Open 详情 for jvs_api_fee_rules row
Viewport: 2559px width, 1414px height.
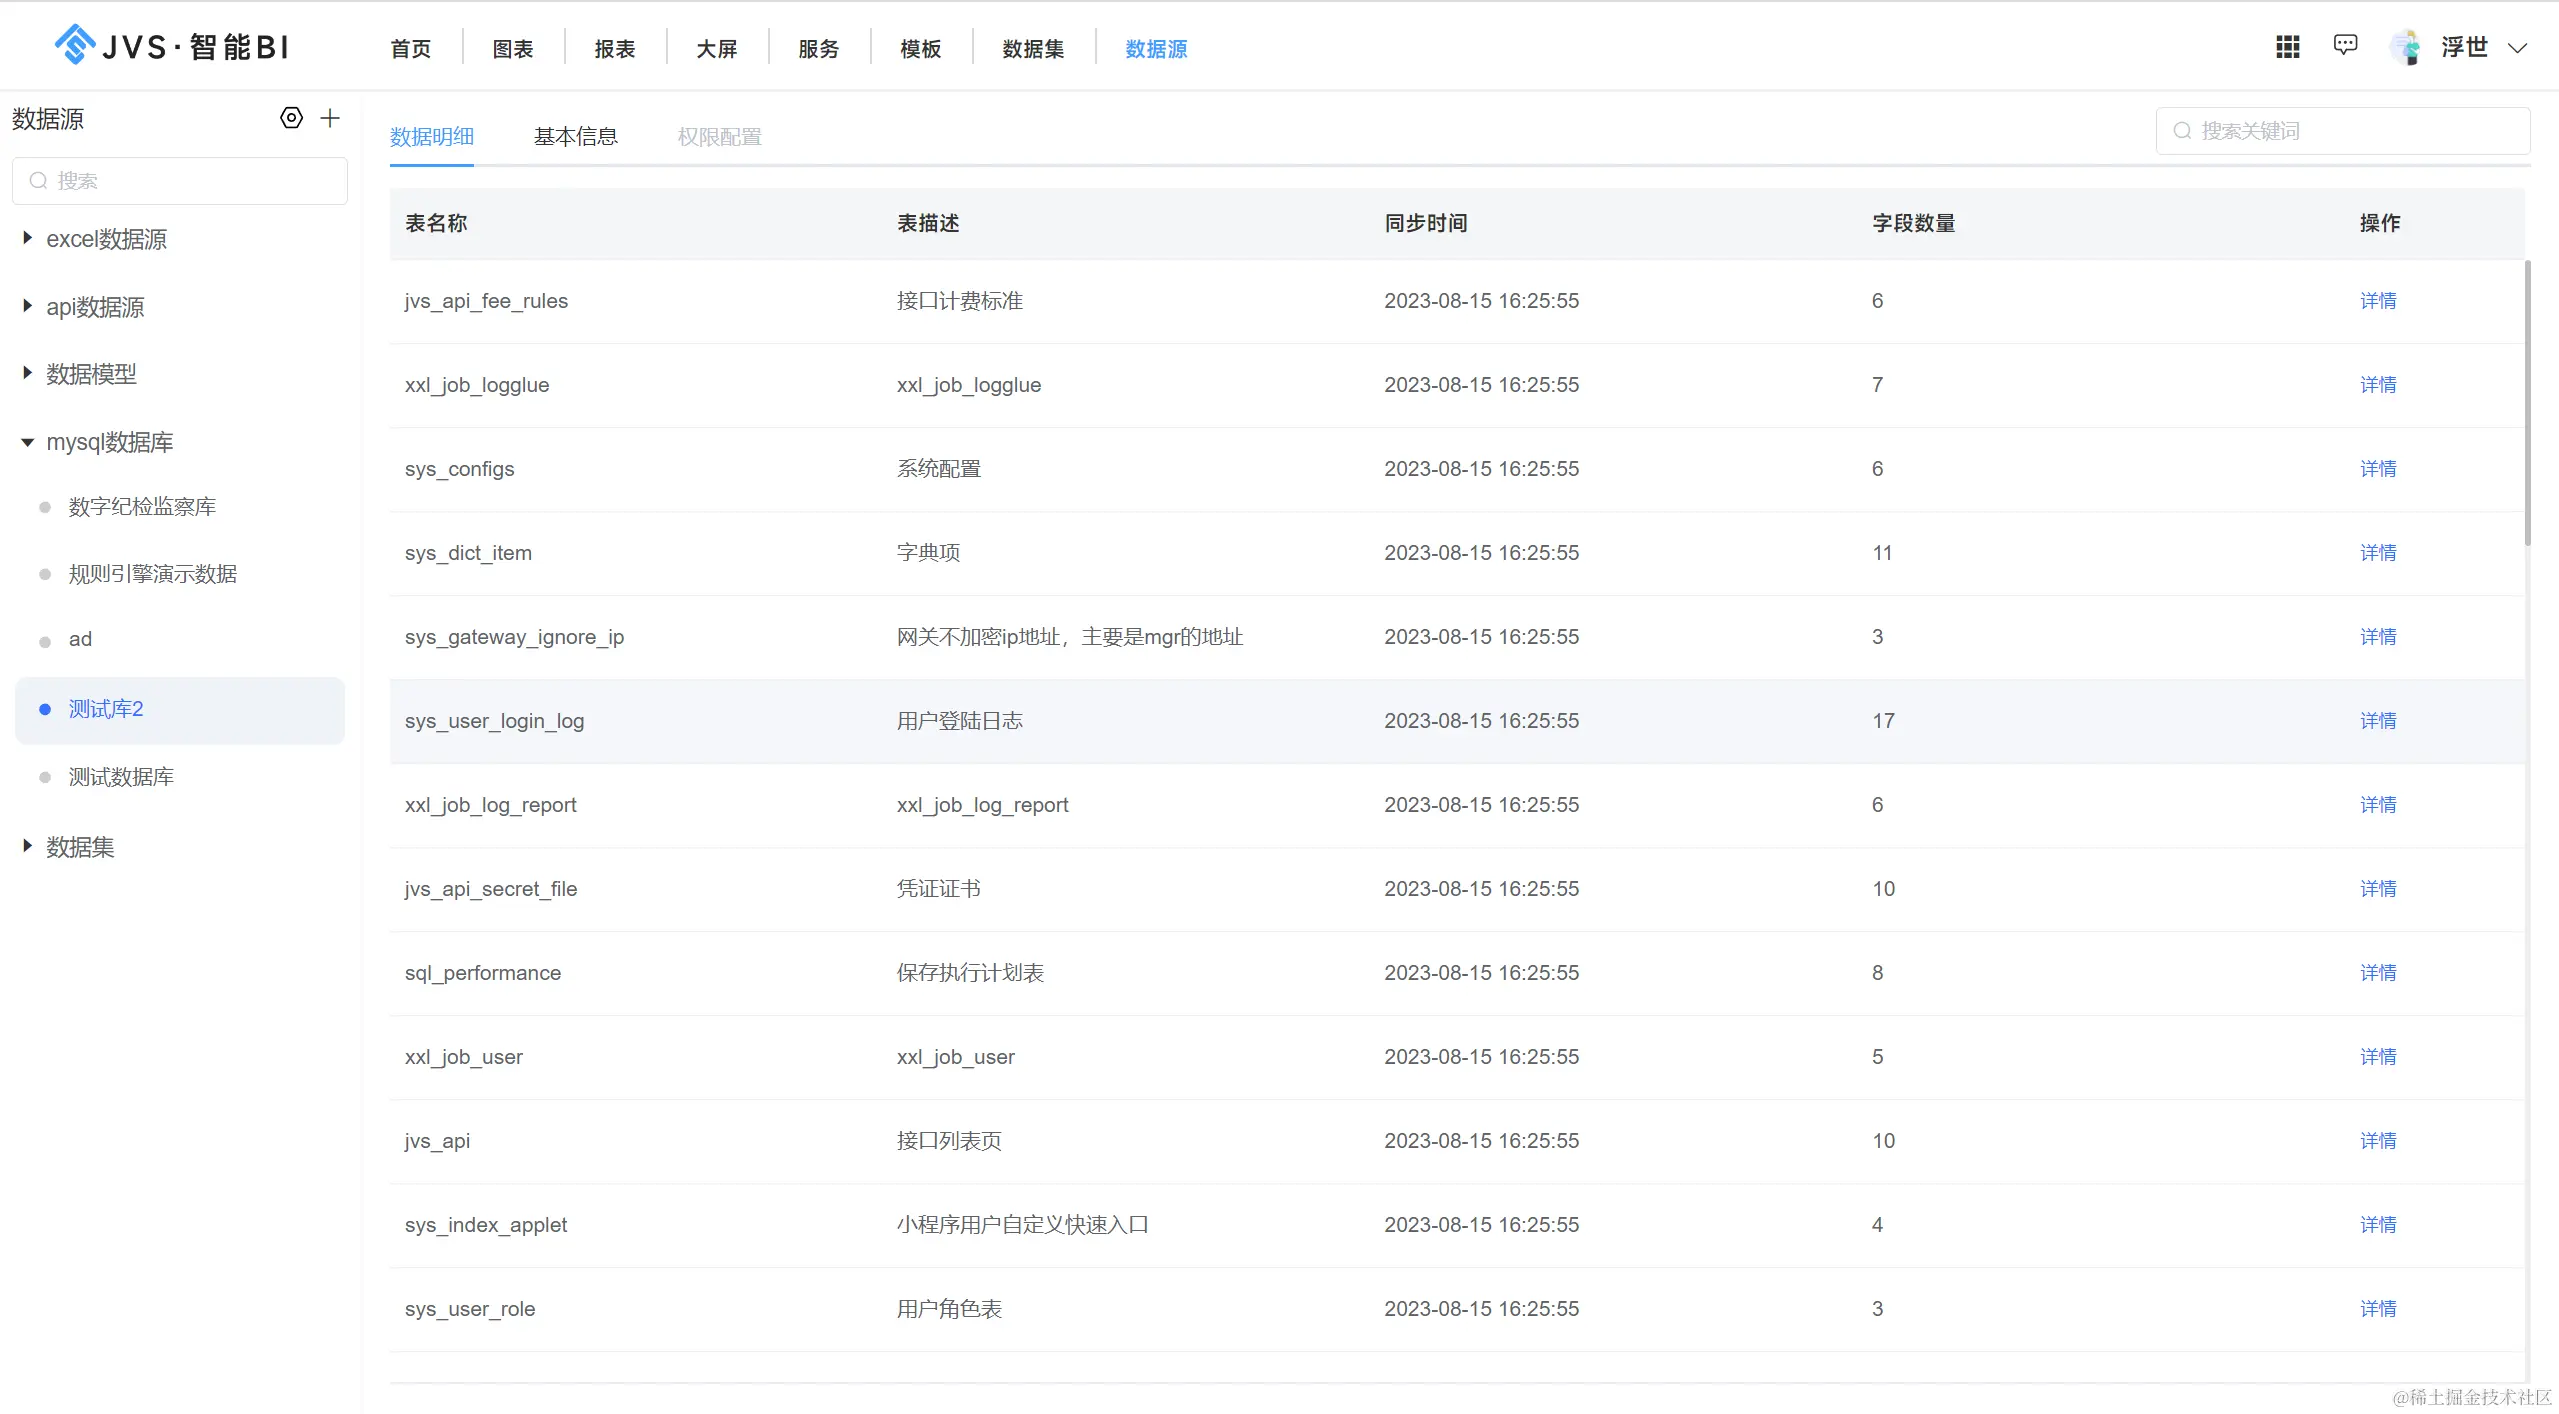[x=2377, y=300]
